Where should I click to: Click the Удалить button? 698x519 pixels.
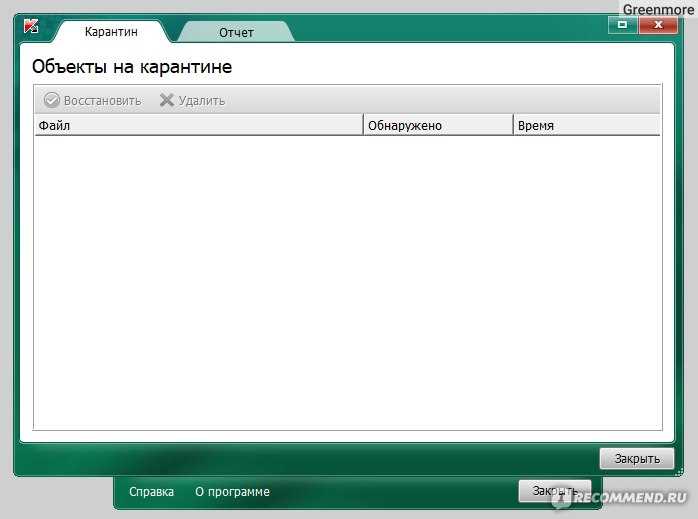[x=192, y=100]
